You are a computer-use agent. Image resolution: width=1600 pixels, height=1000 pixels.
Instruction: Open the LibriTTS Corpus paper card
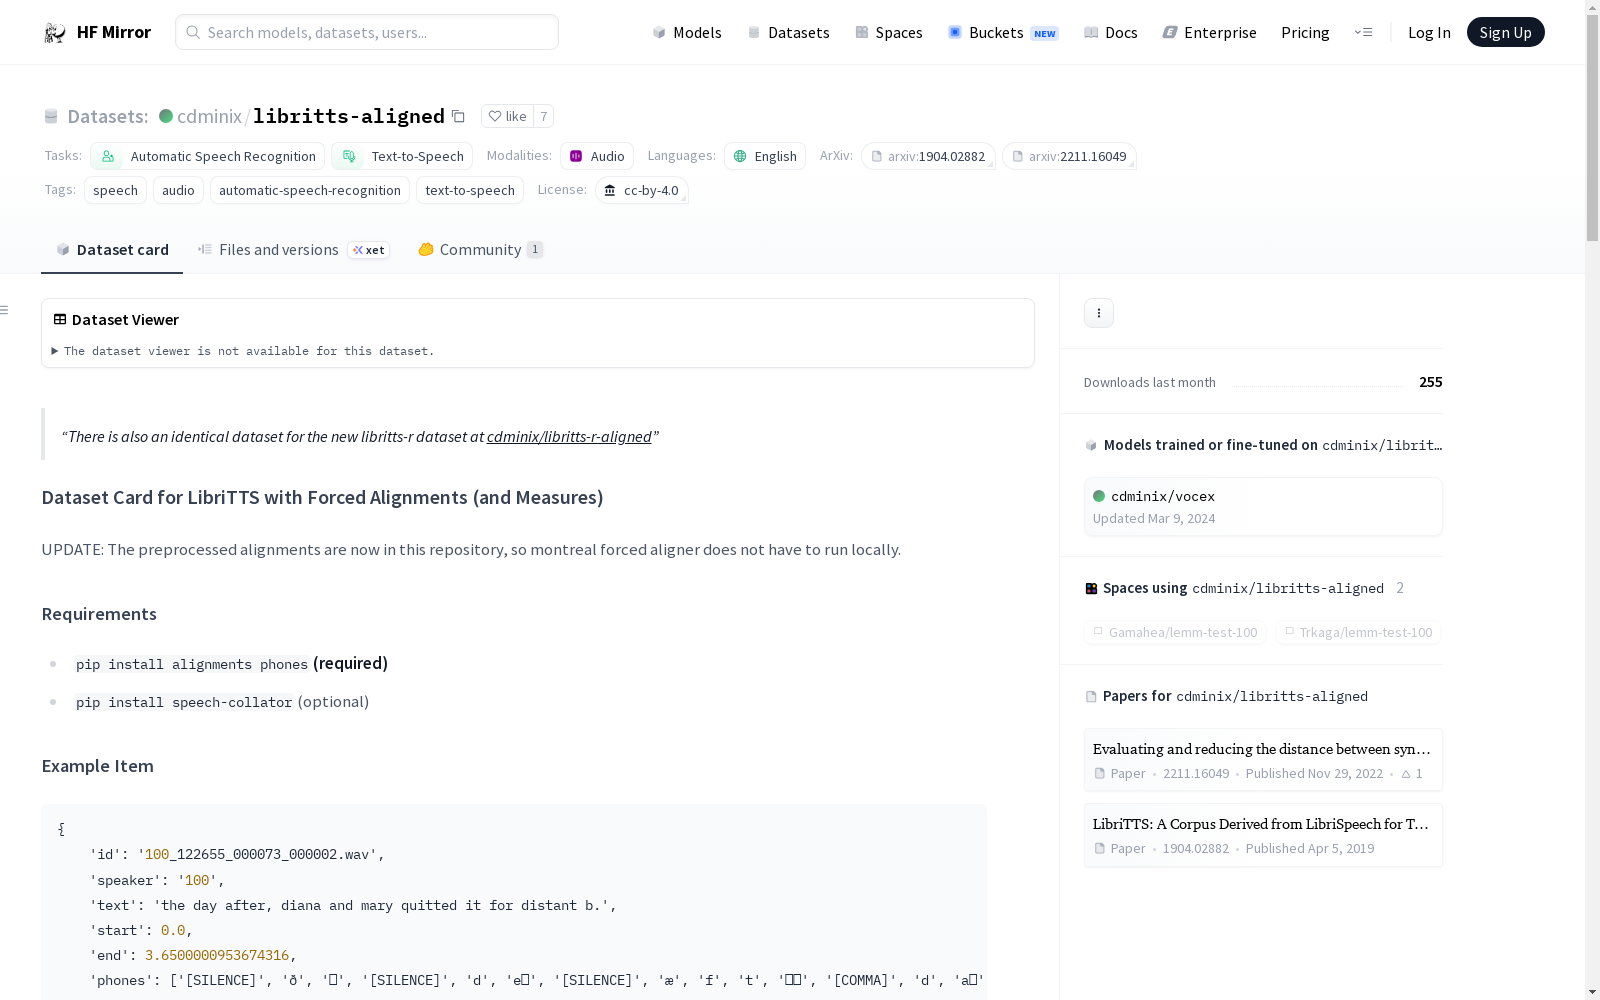pyautogui.click(x=1263, y=835)
